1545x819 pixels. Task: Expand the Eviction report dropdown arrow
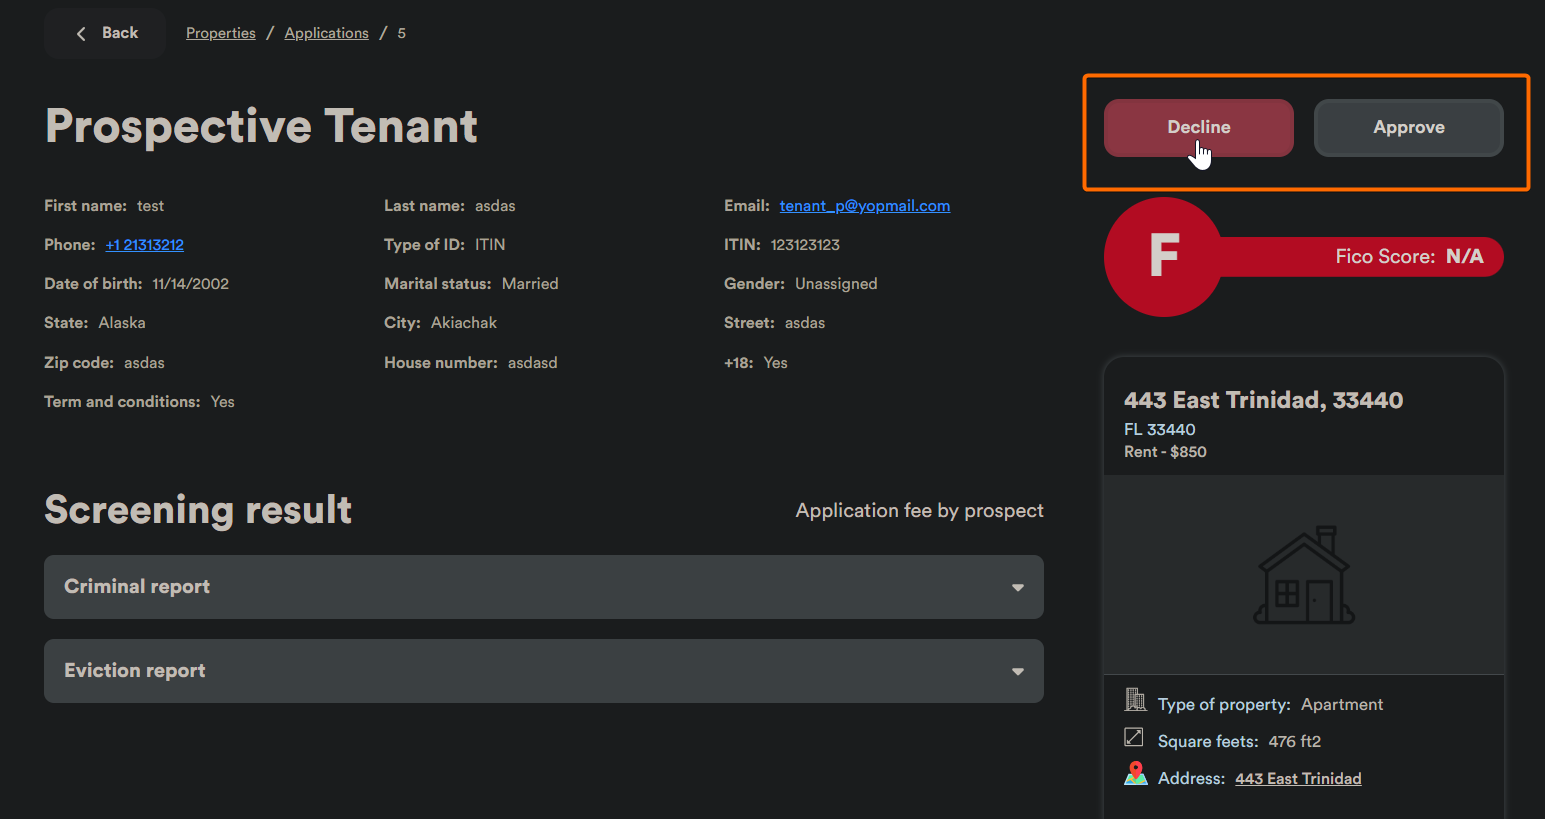[1017, 671]
